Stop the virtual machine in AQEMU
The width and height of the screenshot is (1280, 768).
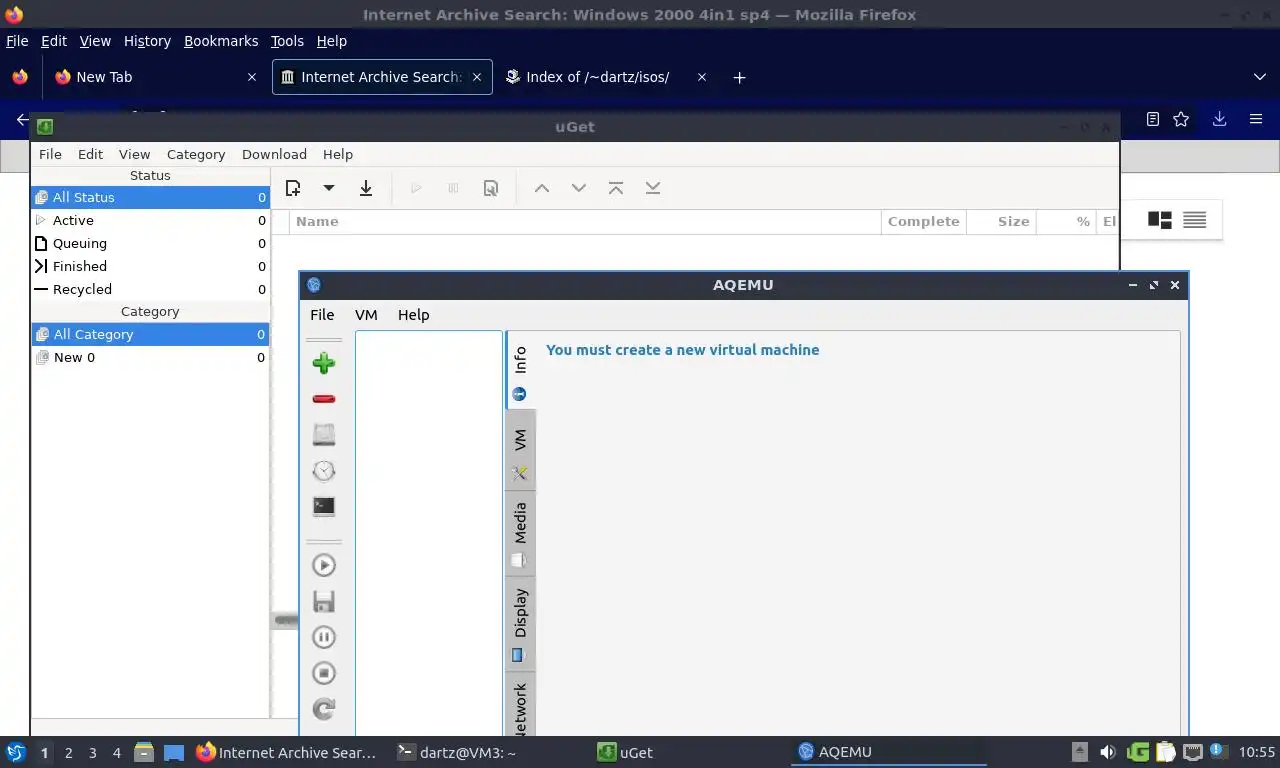pos(323,673)
